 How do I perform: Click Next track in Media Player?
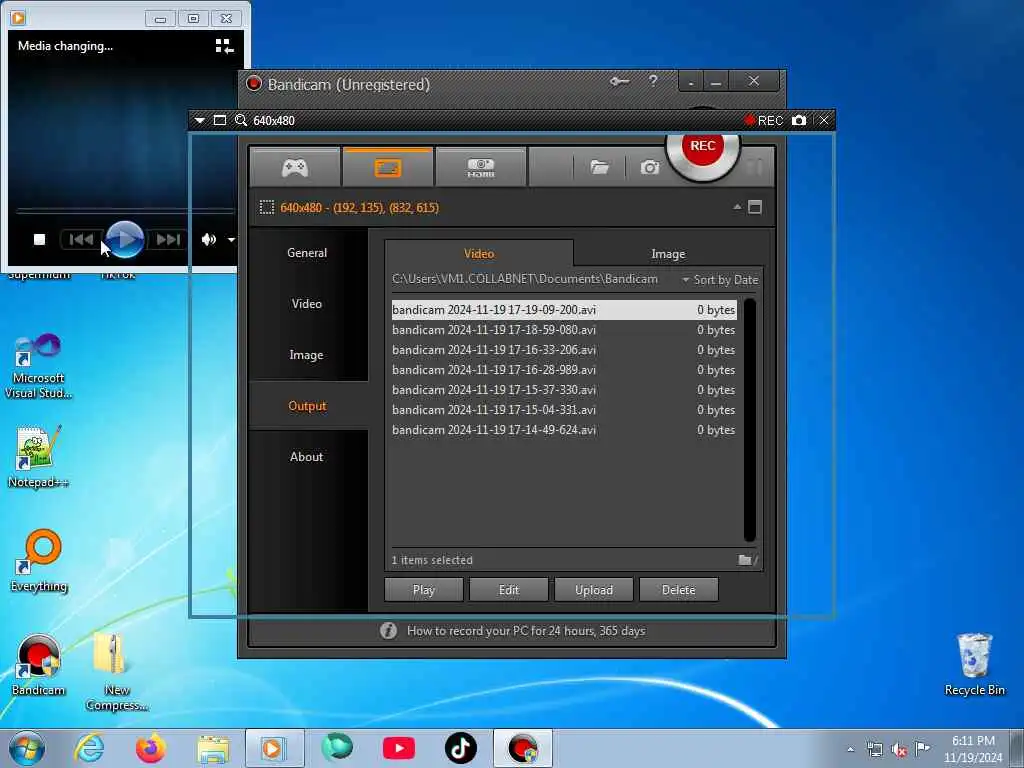tap(168, 240)
